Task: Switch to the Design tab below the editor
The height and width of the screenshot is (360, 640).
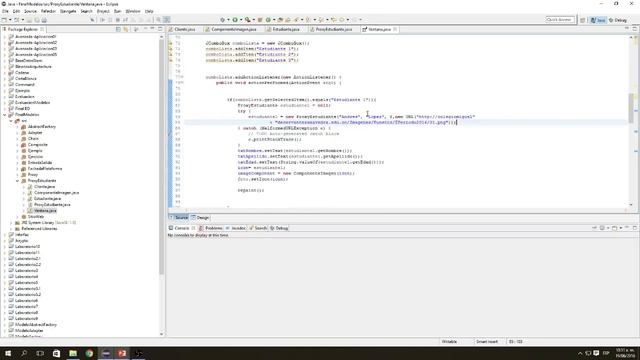Action: [x=200, y=218]
